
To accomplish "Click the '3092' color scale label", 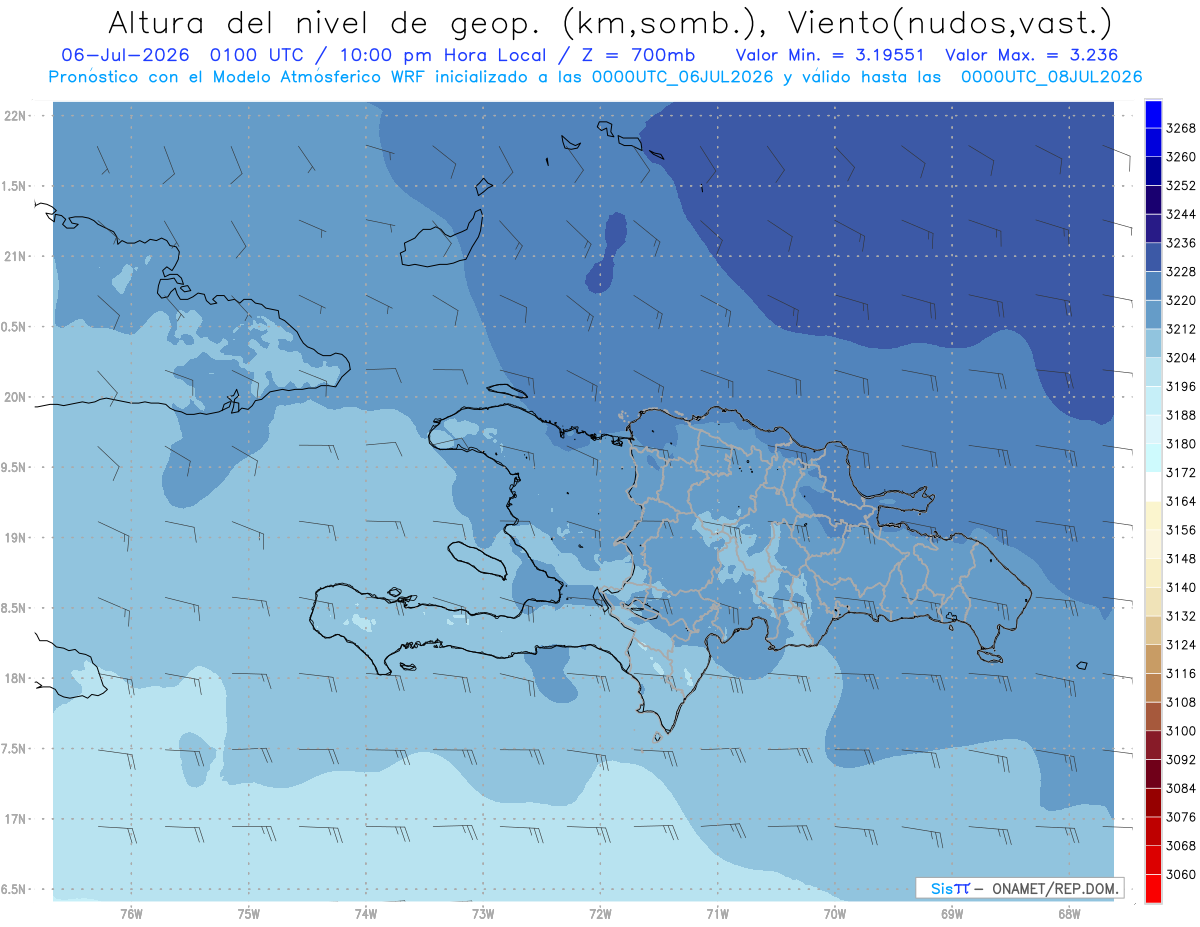I will 1181,760.
